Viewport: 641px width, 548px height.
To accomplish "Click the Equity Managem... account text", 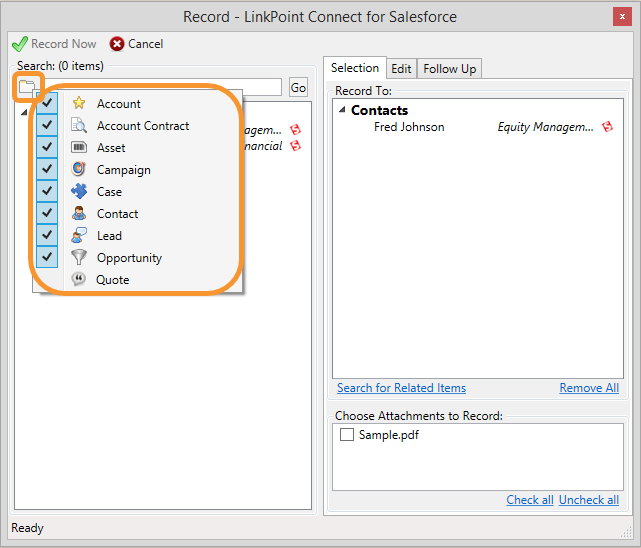I will pos(545,127).
